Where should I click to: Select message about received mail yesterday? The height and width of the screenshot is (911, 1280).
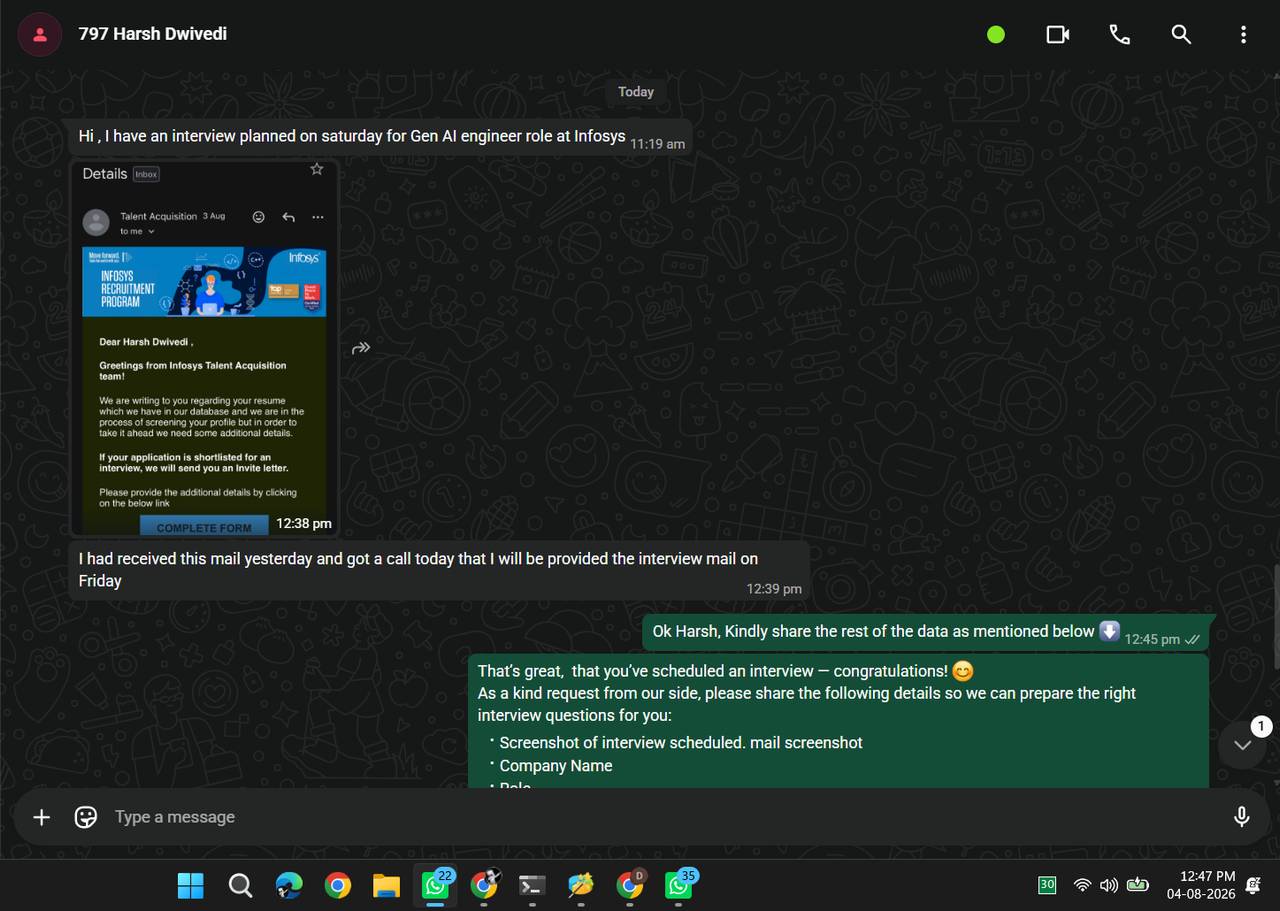tap(440, 570)
